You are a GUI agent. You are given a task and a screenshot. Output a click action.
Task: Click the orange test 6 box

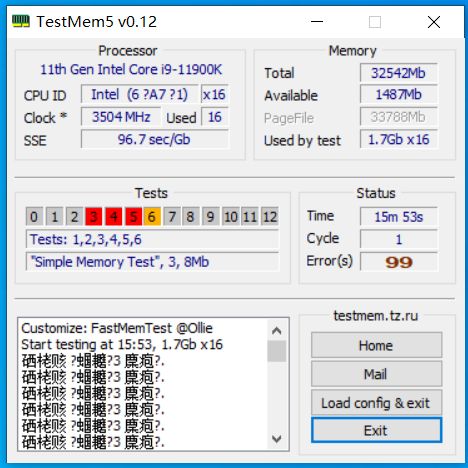point(152,217)
